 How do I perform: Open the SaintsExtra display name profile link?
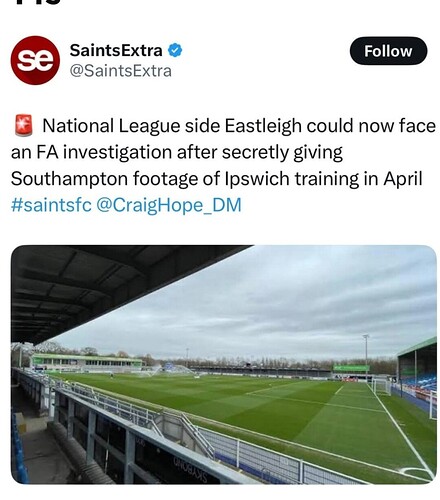click(116, 50)
